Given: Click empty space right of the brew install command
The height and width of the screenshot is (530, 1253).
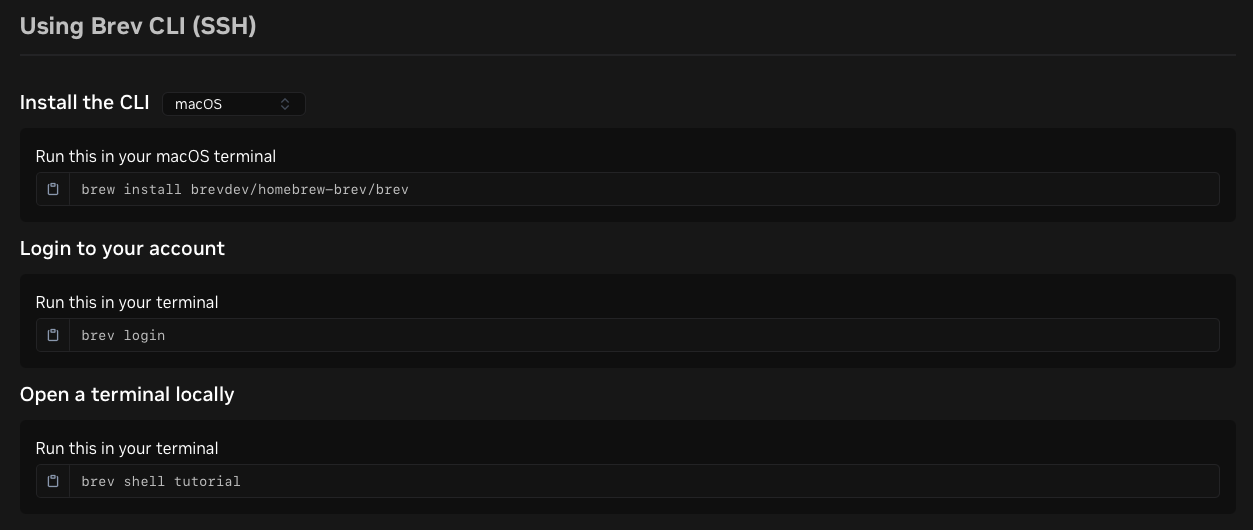Looking at the screenshot, I should pos(800,189).
